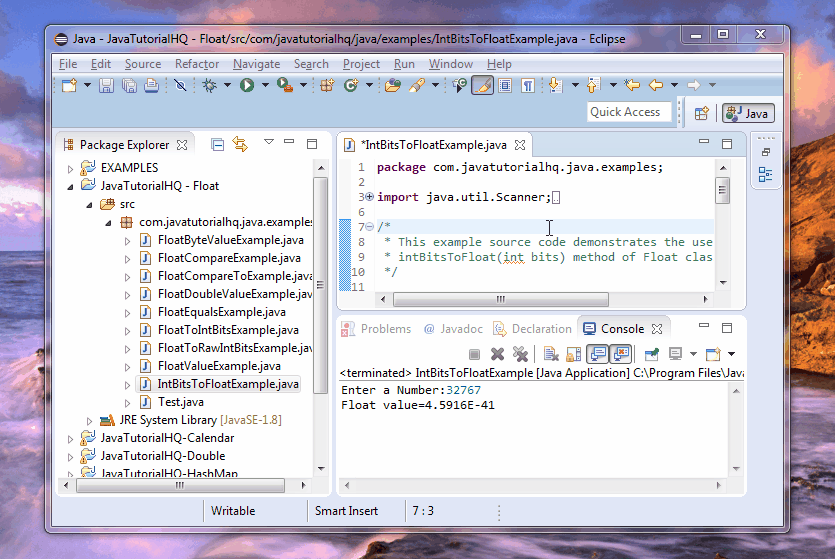835x559 pixels.
Task: Switch to the Declaration tab
Action: [x=533, y=329]
